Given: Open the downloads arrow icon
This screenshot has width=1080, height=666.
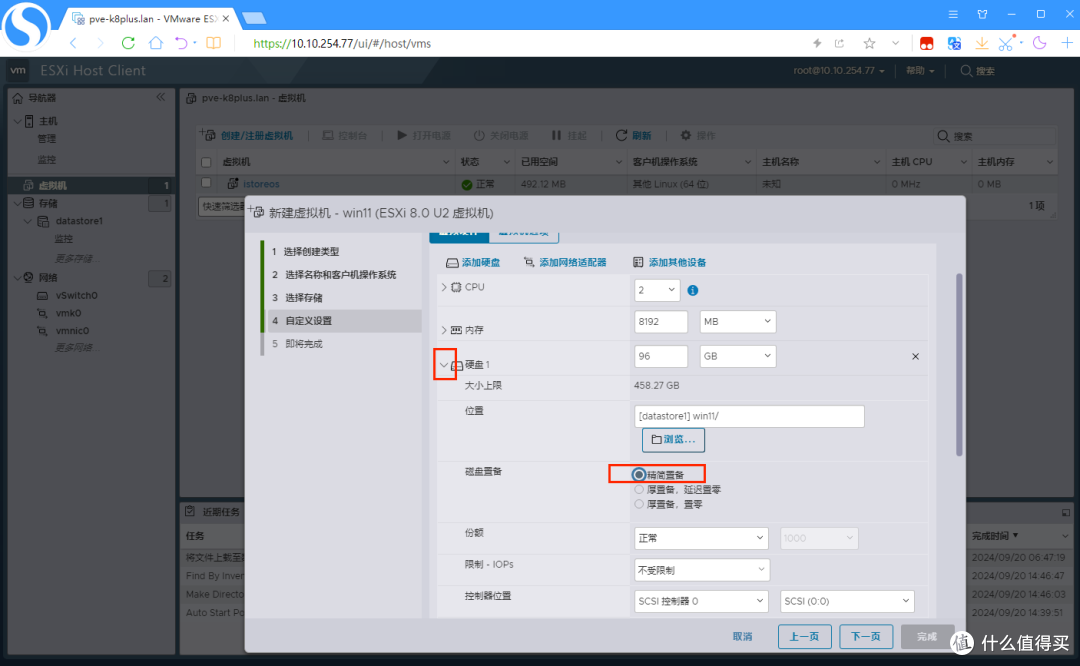Looking at the screenshot, I should [x=982, y=43].
